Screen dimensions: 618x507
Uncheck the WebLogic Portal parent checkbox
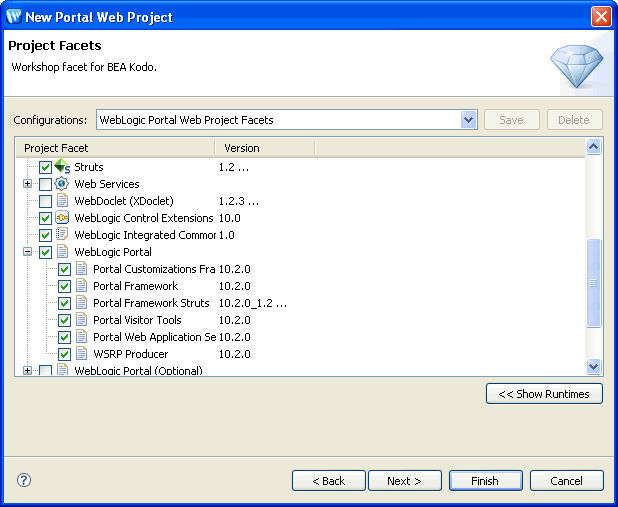pyautogui.click(x=45, y=252)
